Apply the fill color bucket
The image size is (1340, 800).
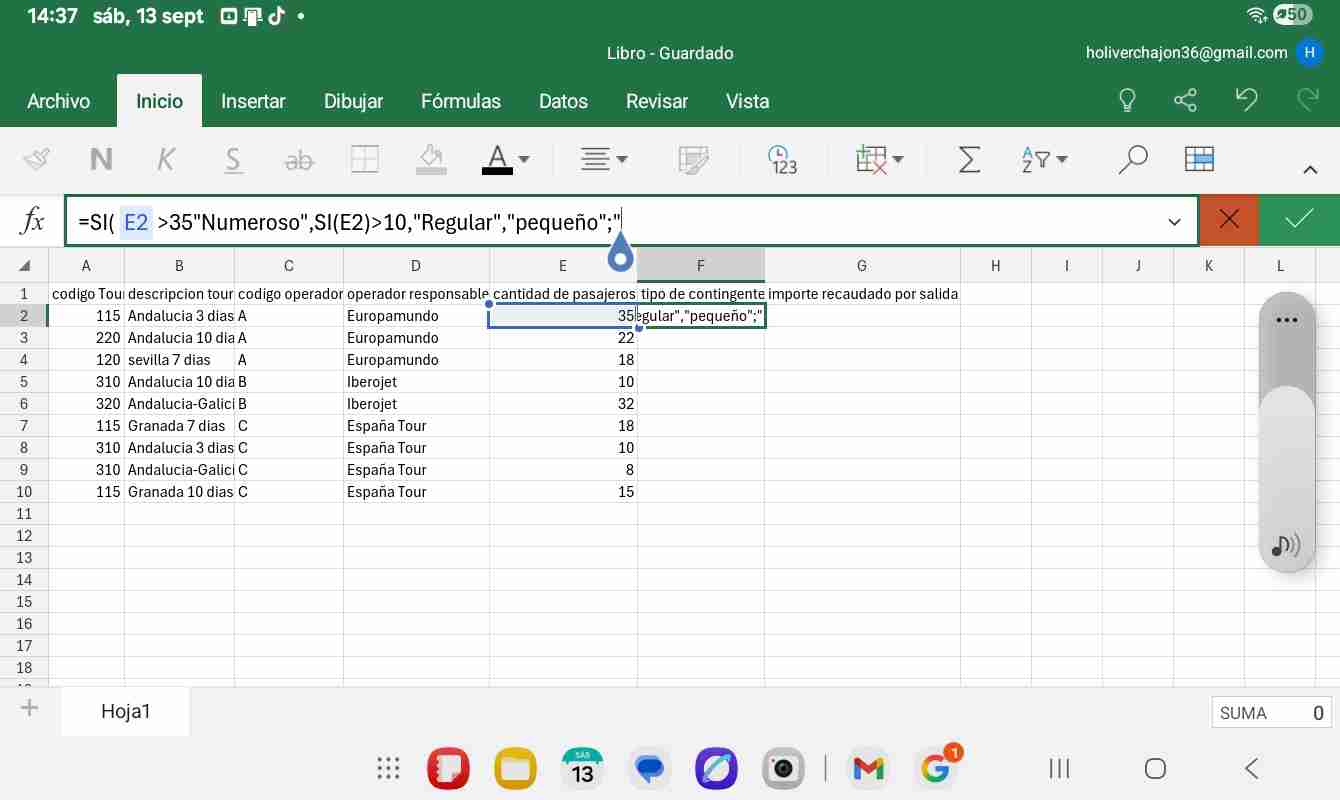pyautogui.click(x=431, y=160)
